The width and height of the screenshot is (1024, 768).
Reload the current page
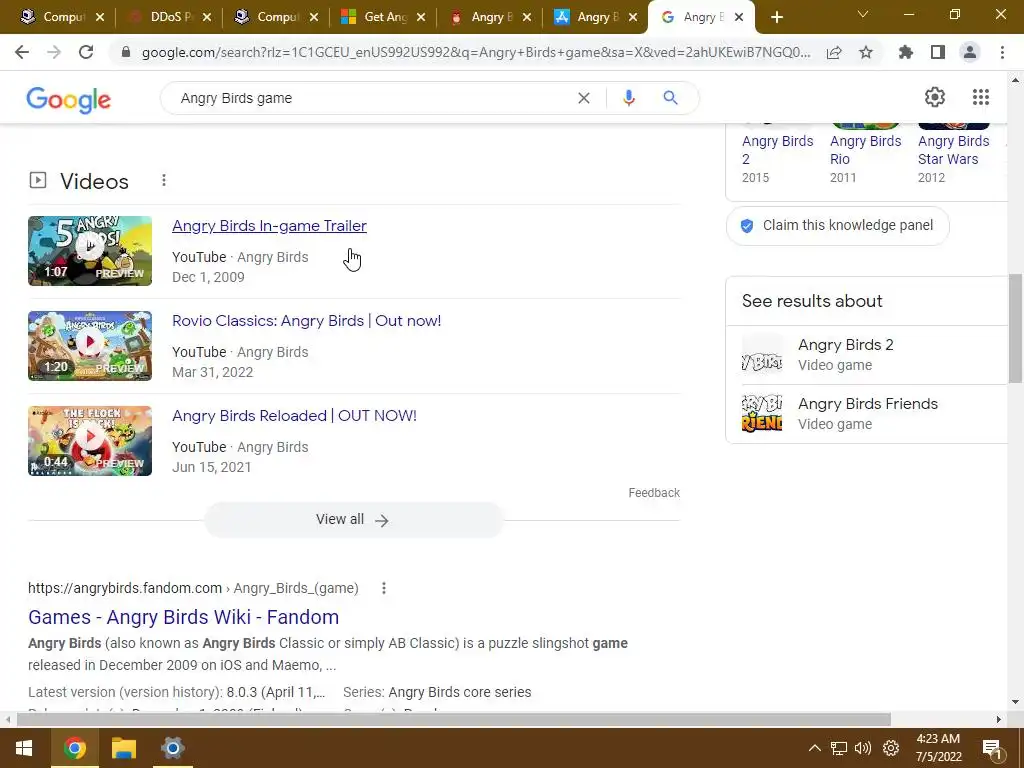(x=86, y=52)
